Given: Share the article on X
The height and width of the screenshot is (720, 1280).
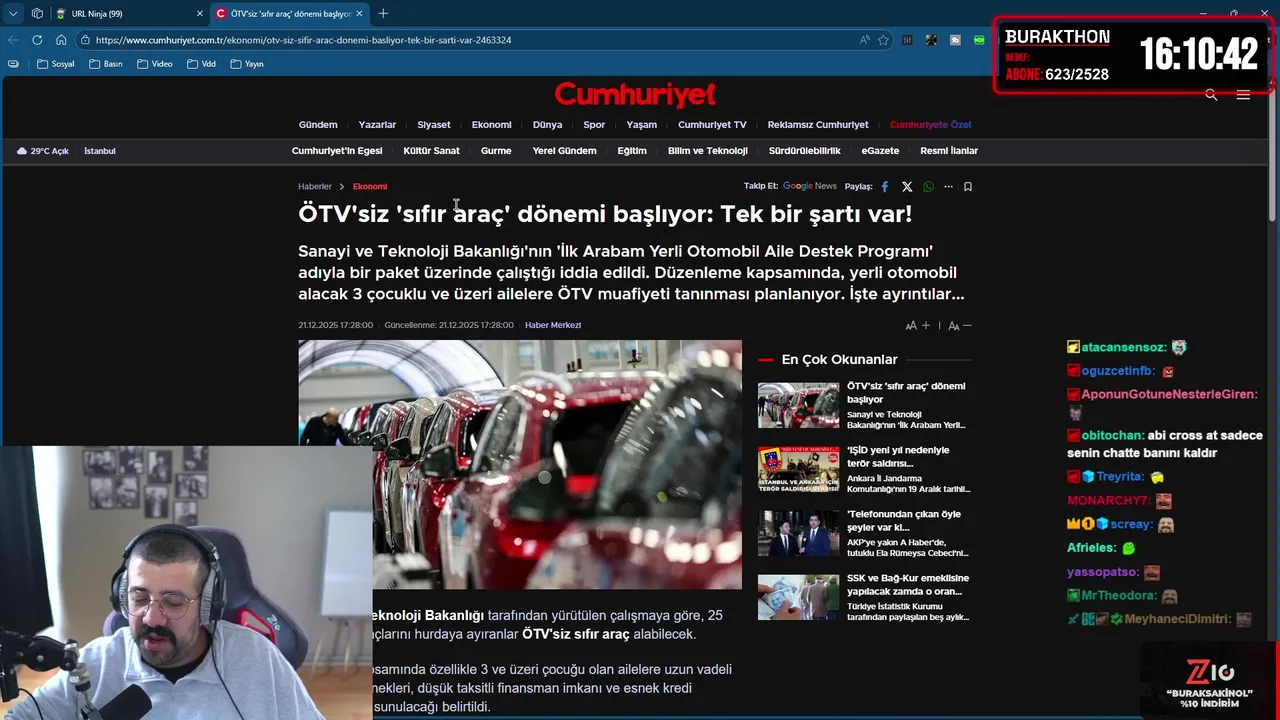Looking at the screenshot, I should 907,186.
